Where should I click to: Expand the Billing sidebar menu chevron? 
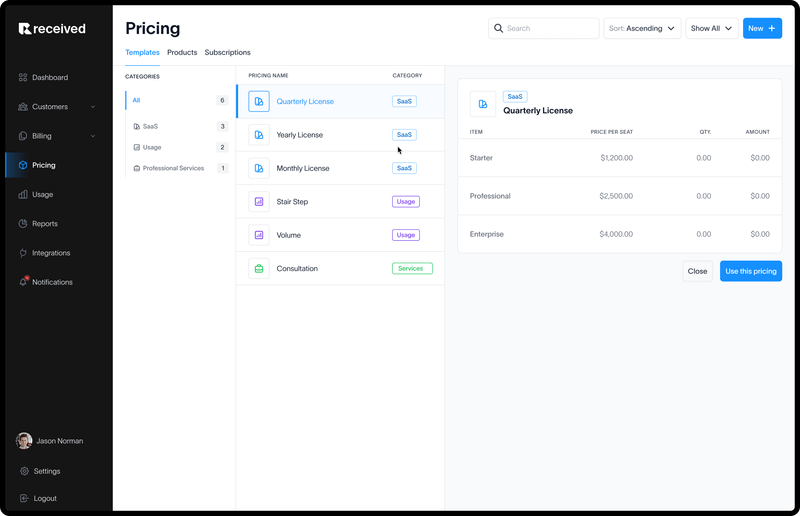point(93,136)
